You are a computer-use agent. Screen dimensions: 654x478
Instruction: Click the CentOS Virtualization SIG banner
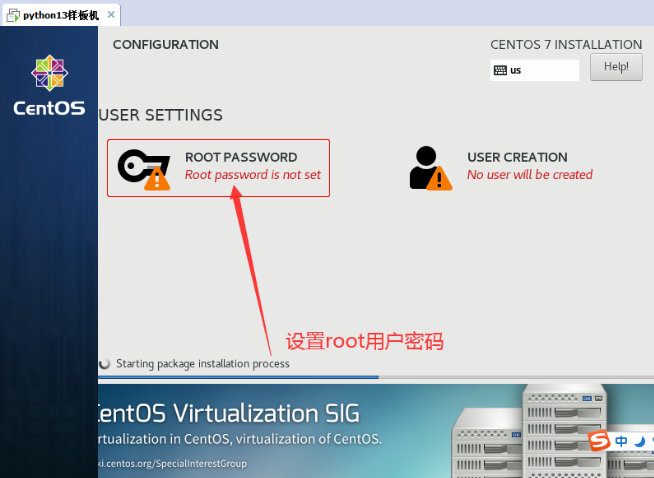[x=376, y=431]
